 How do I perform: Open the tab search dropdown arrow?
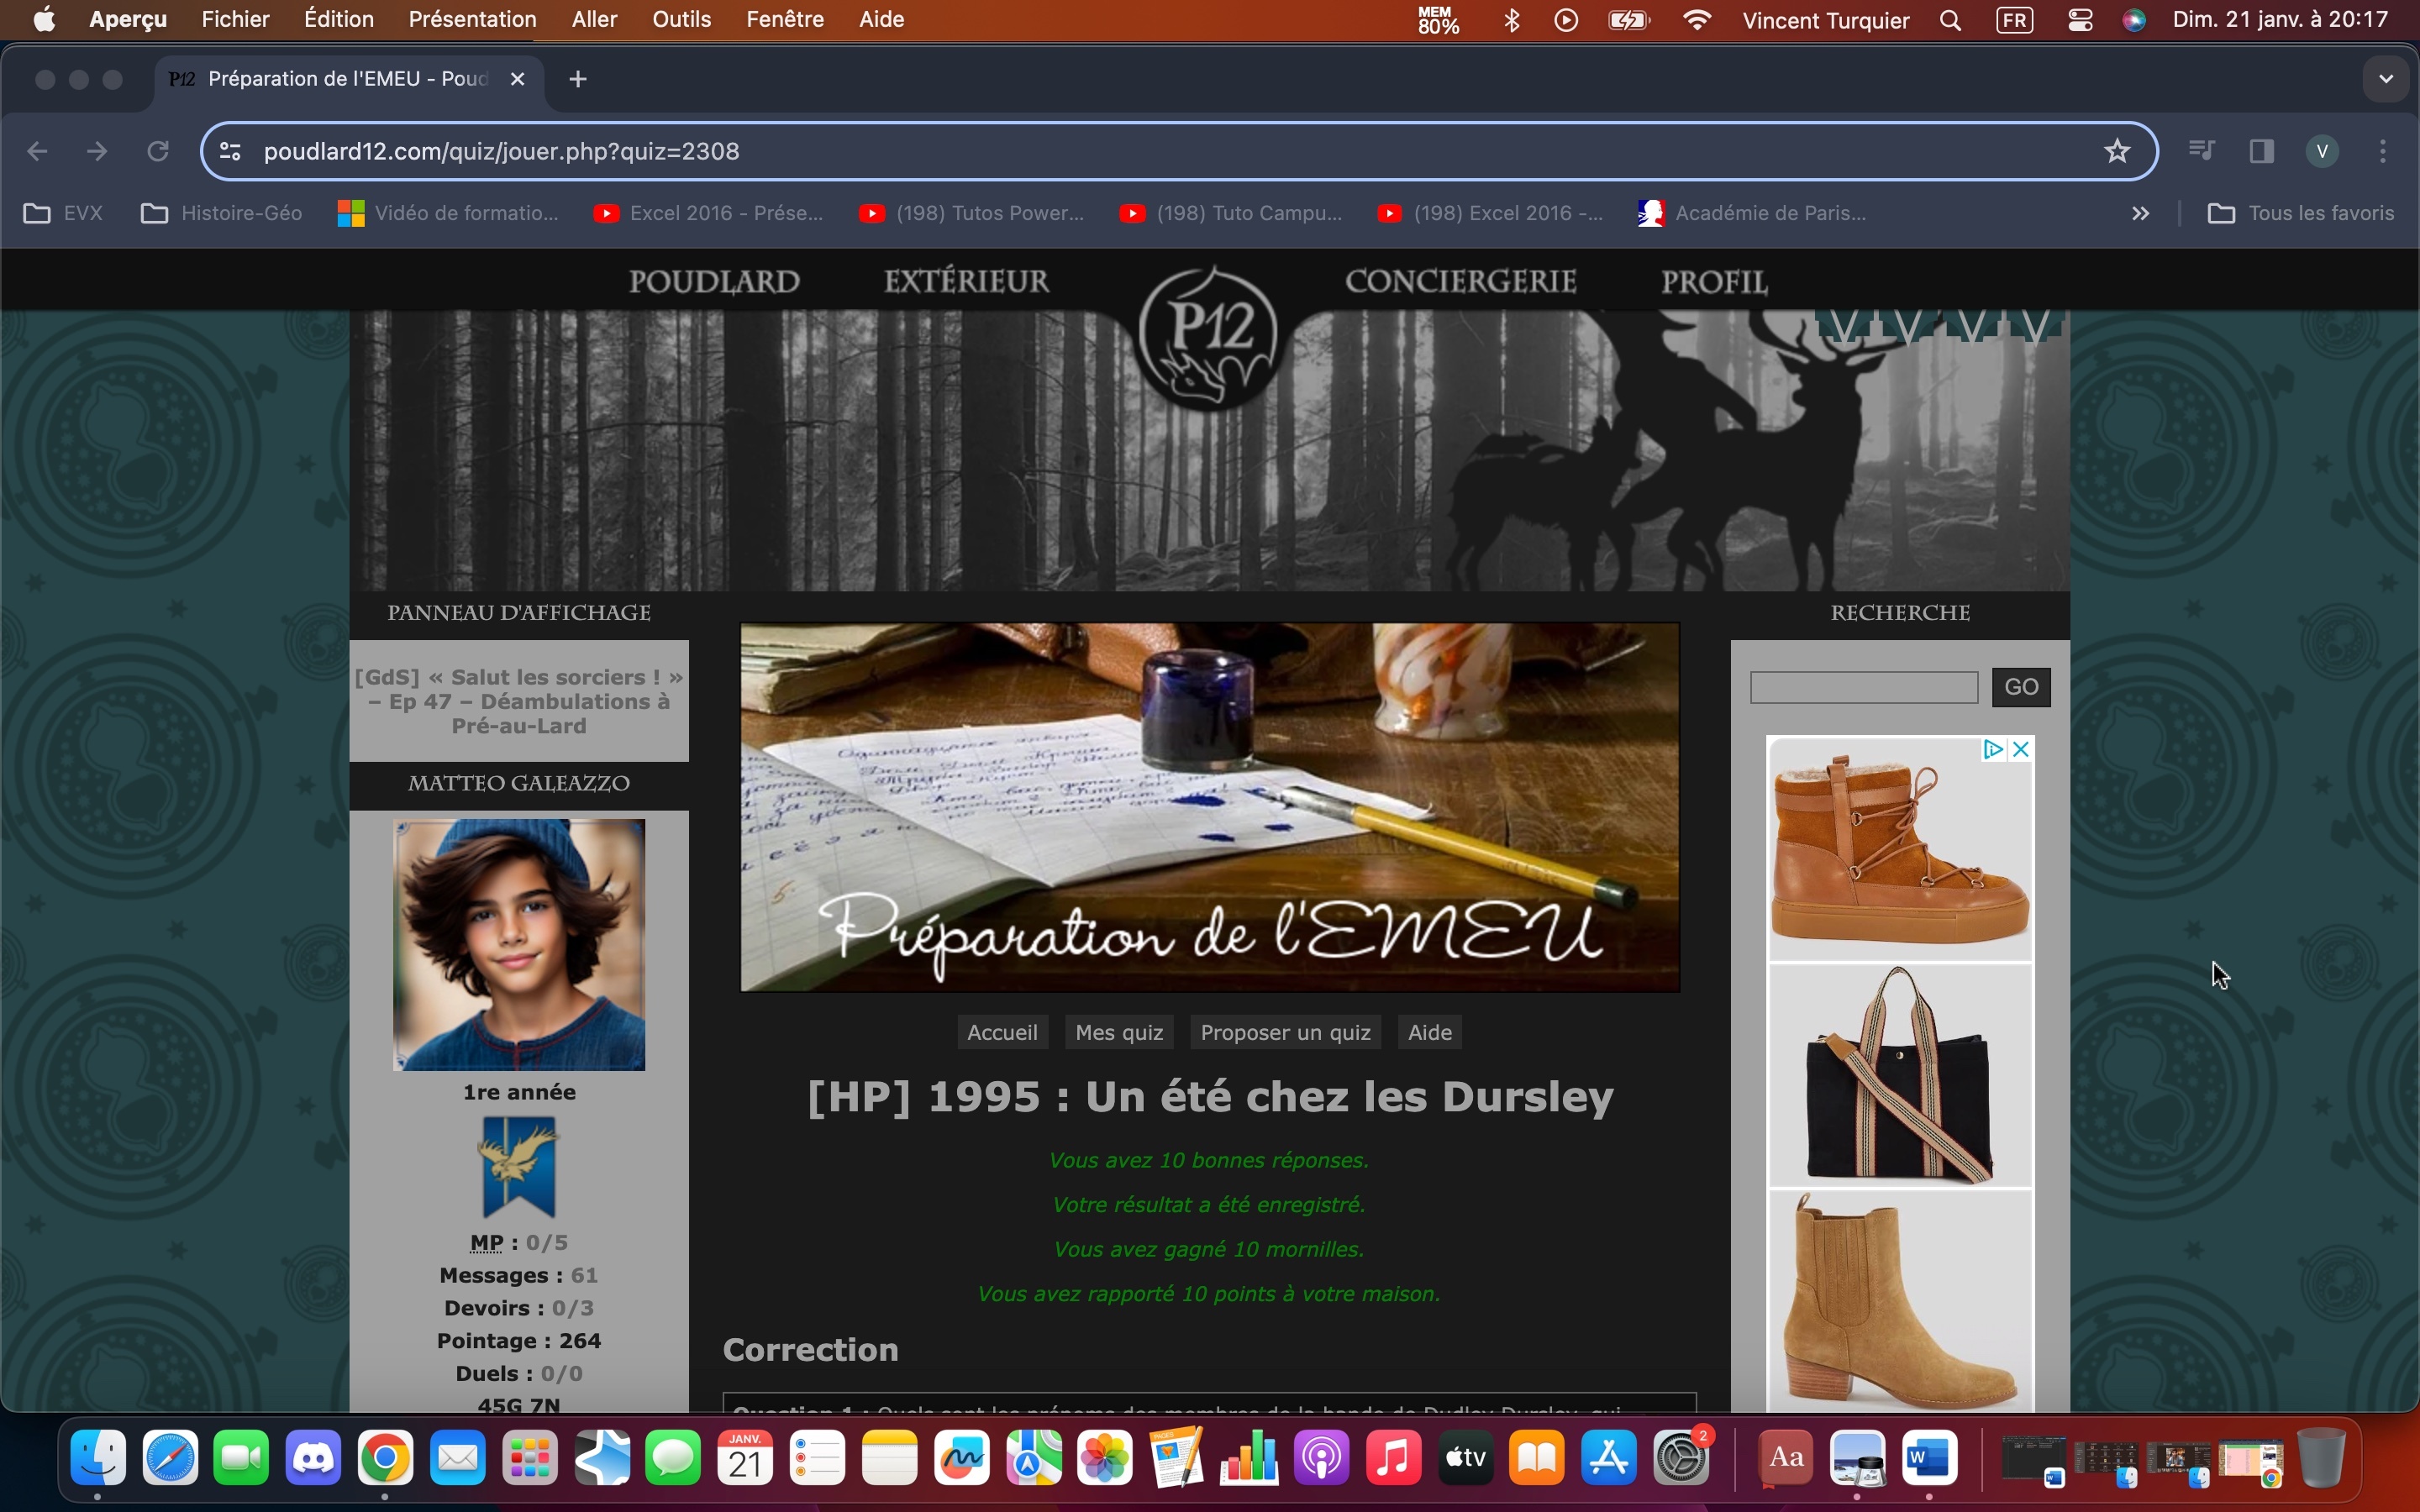[x=2386, y=79]
